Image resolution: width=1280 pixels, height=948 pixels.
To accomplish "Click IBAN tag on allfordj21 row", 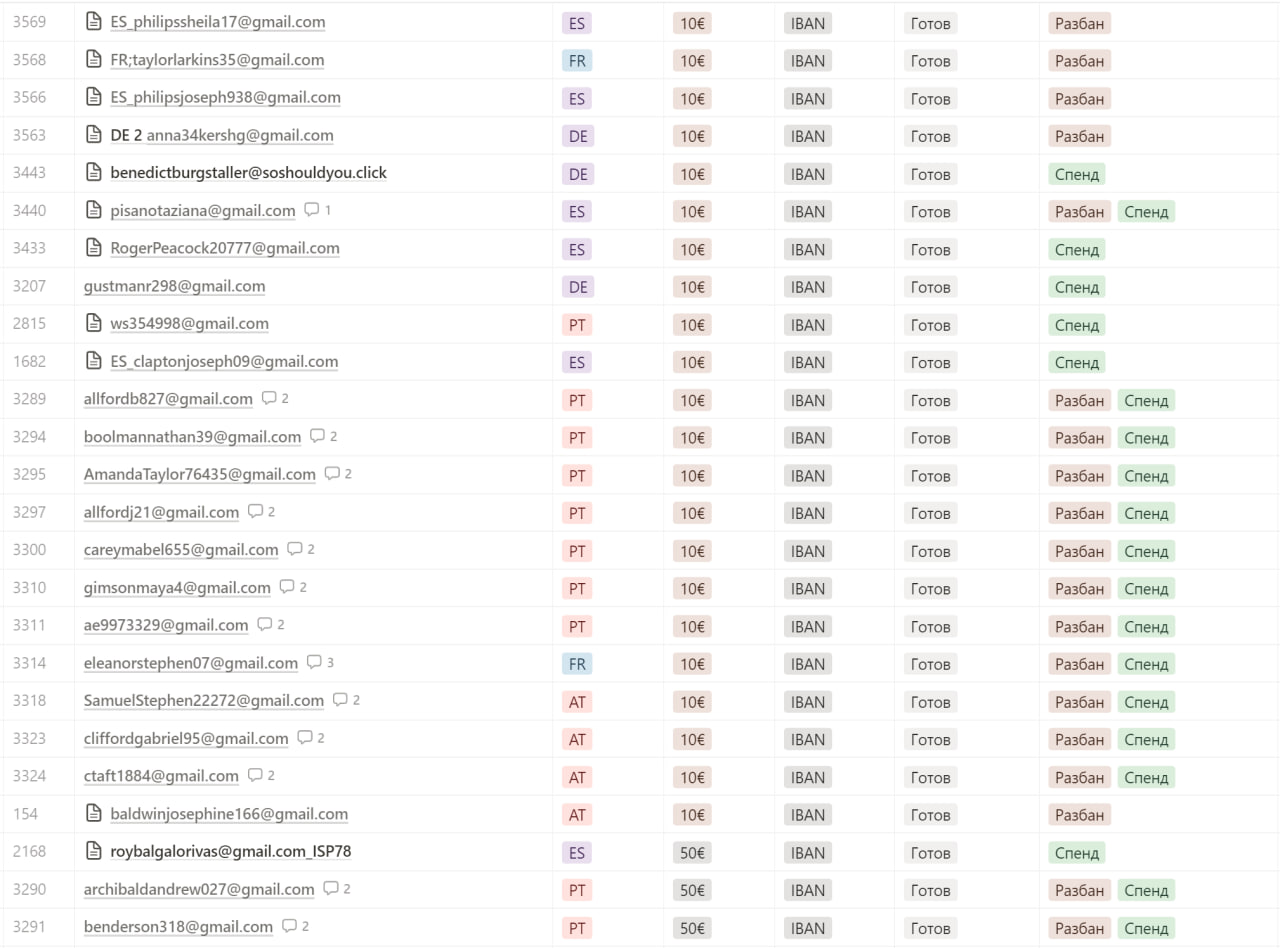I will (808, 513).
